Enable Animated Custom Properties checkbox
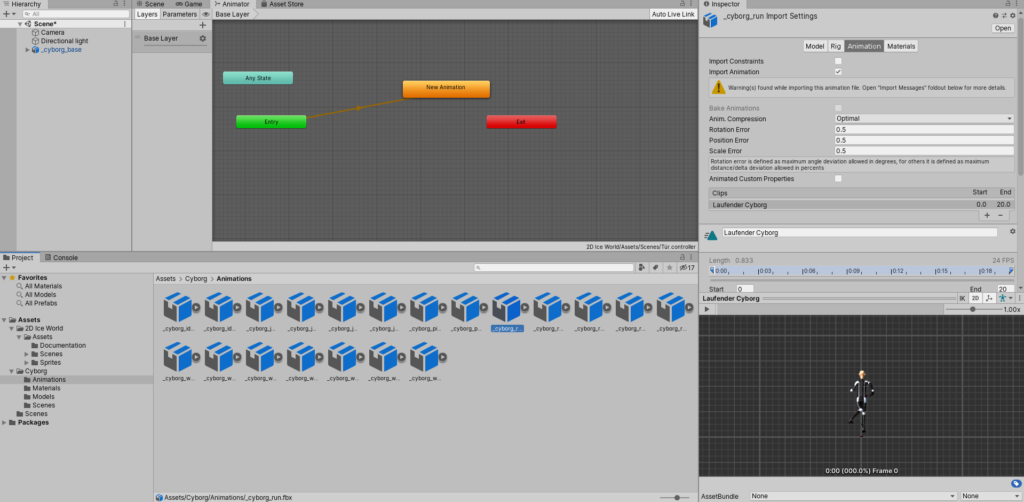This screenshot has height=502, width=1024. click(x=838, y=178)
